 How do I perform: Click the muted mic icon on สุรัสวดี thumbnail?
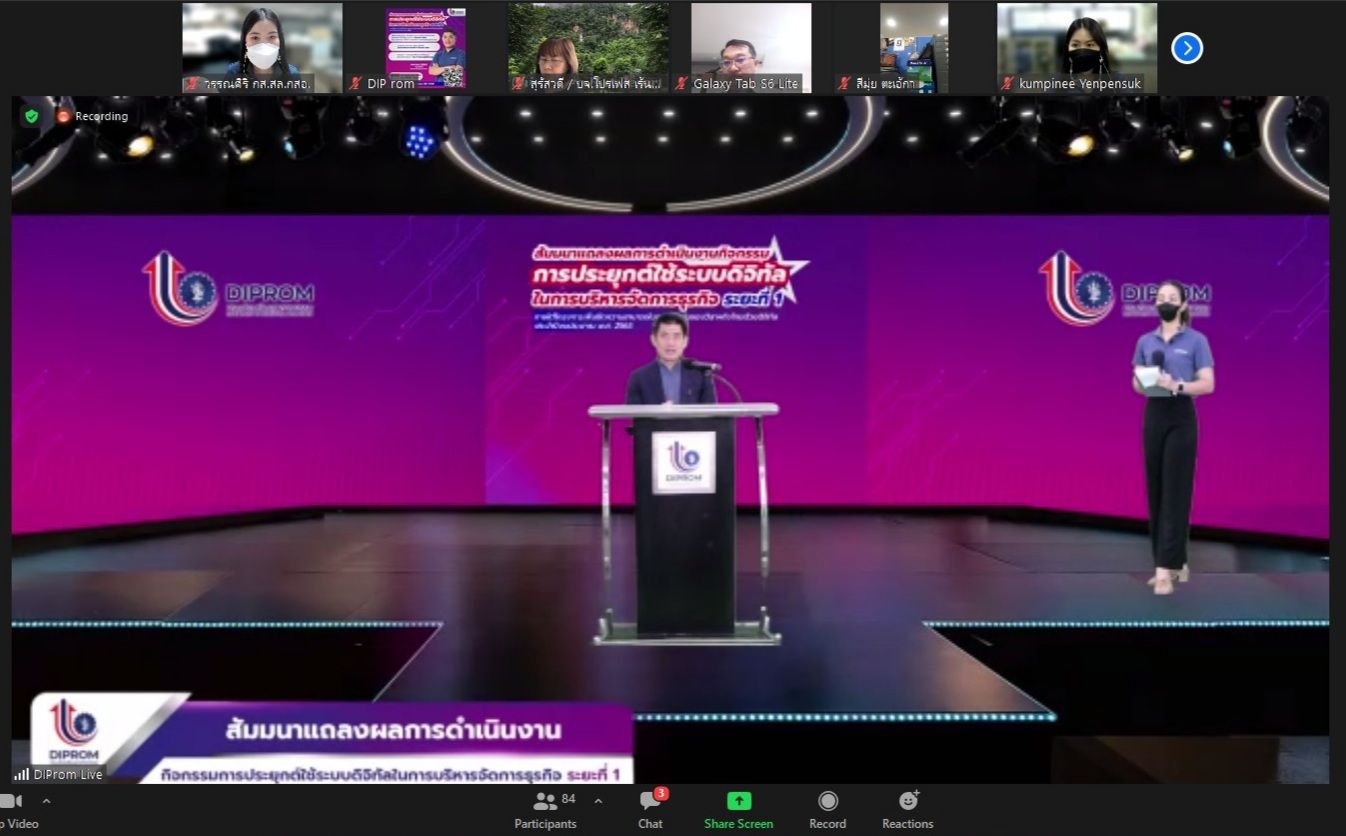coord(518,84)
